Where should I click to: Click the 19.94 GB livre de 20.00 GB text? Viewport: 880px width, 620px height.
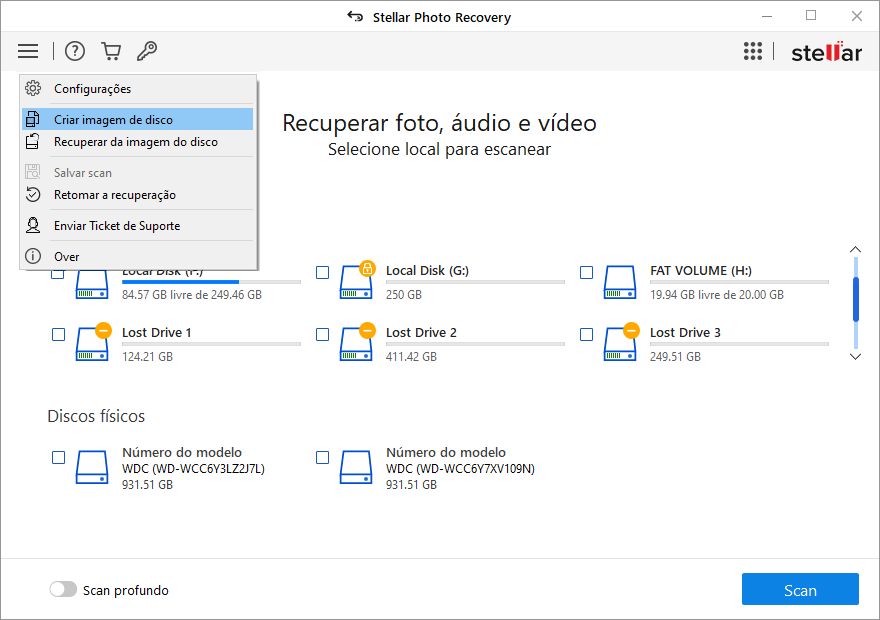[x=717, y=295]
